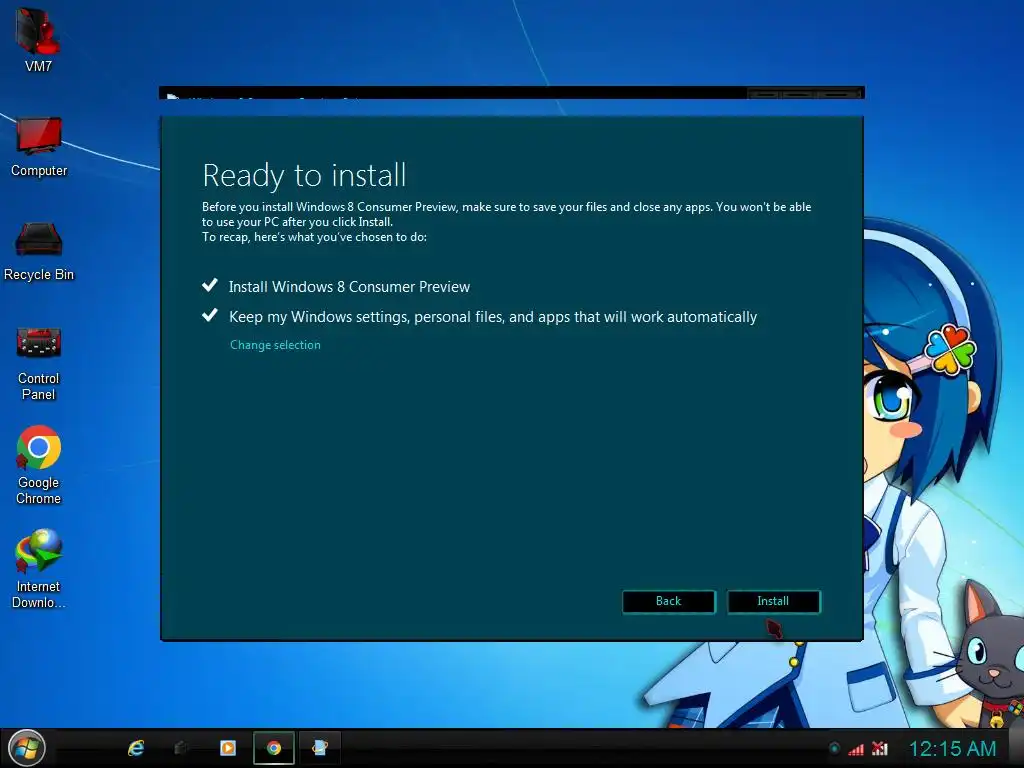The image size is (1024, 768).
Task: Open the Windows Start orb
Action: click(x=27, y=748)
